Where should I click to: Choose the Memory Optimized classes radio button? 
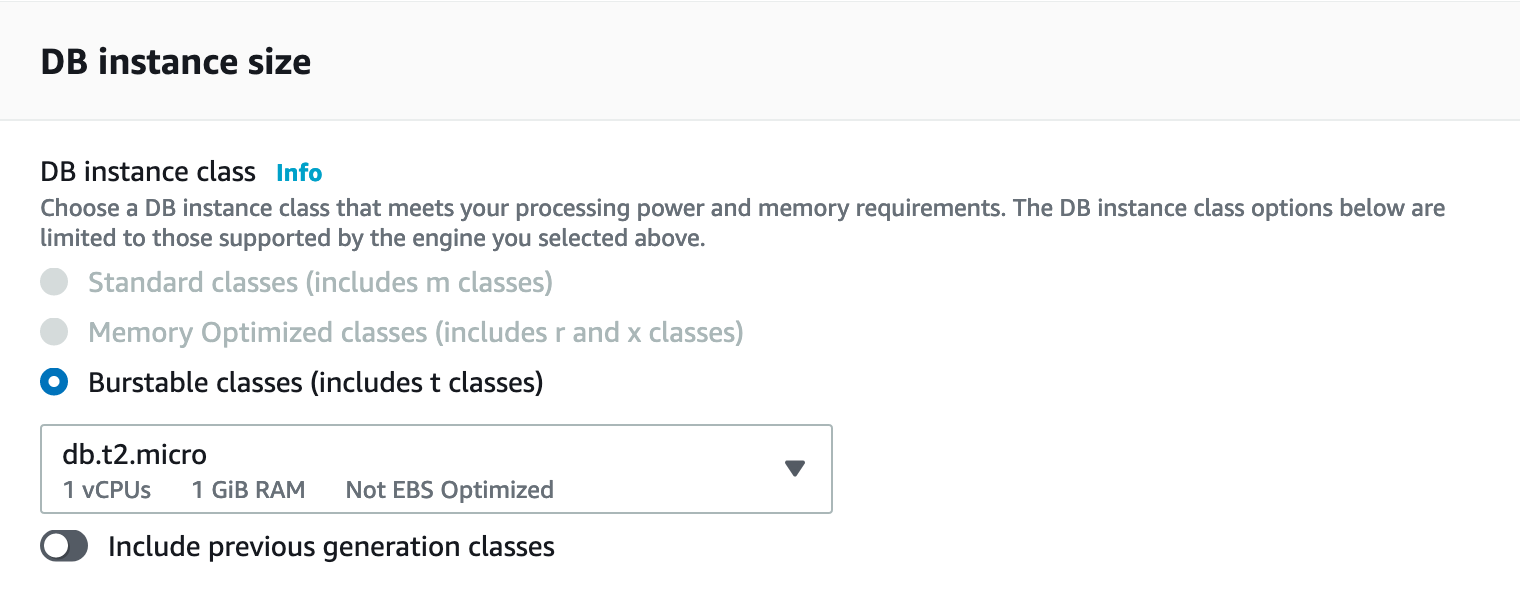(x=54, y=332)
